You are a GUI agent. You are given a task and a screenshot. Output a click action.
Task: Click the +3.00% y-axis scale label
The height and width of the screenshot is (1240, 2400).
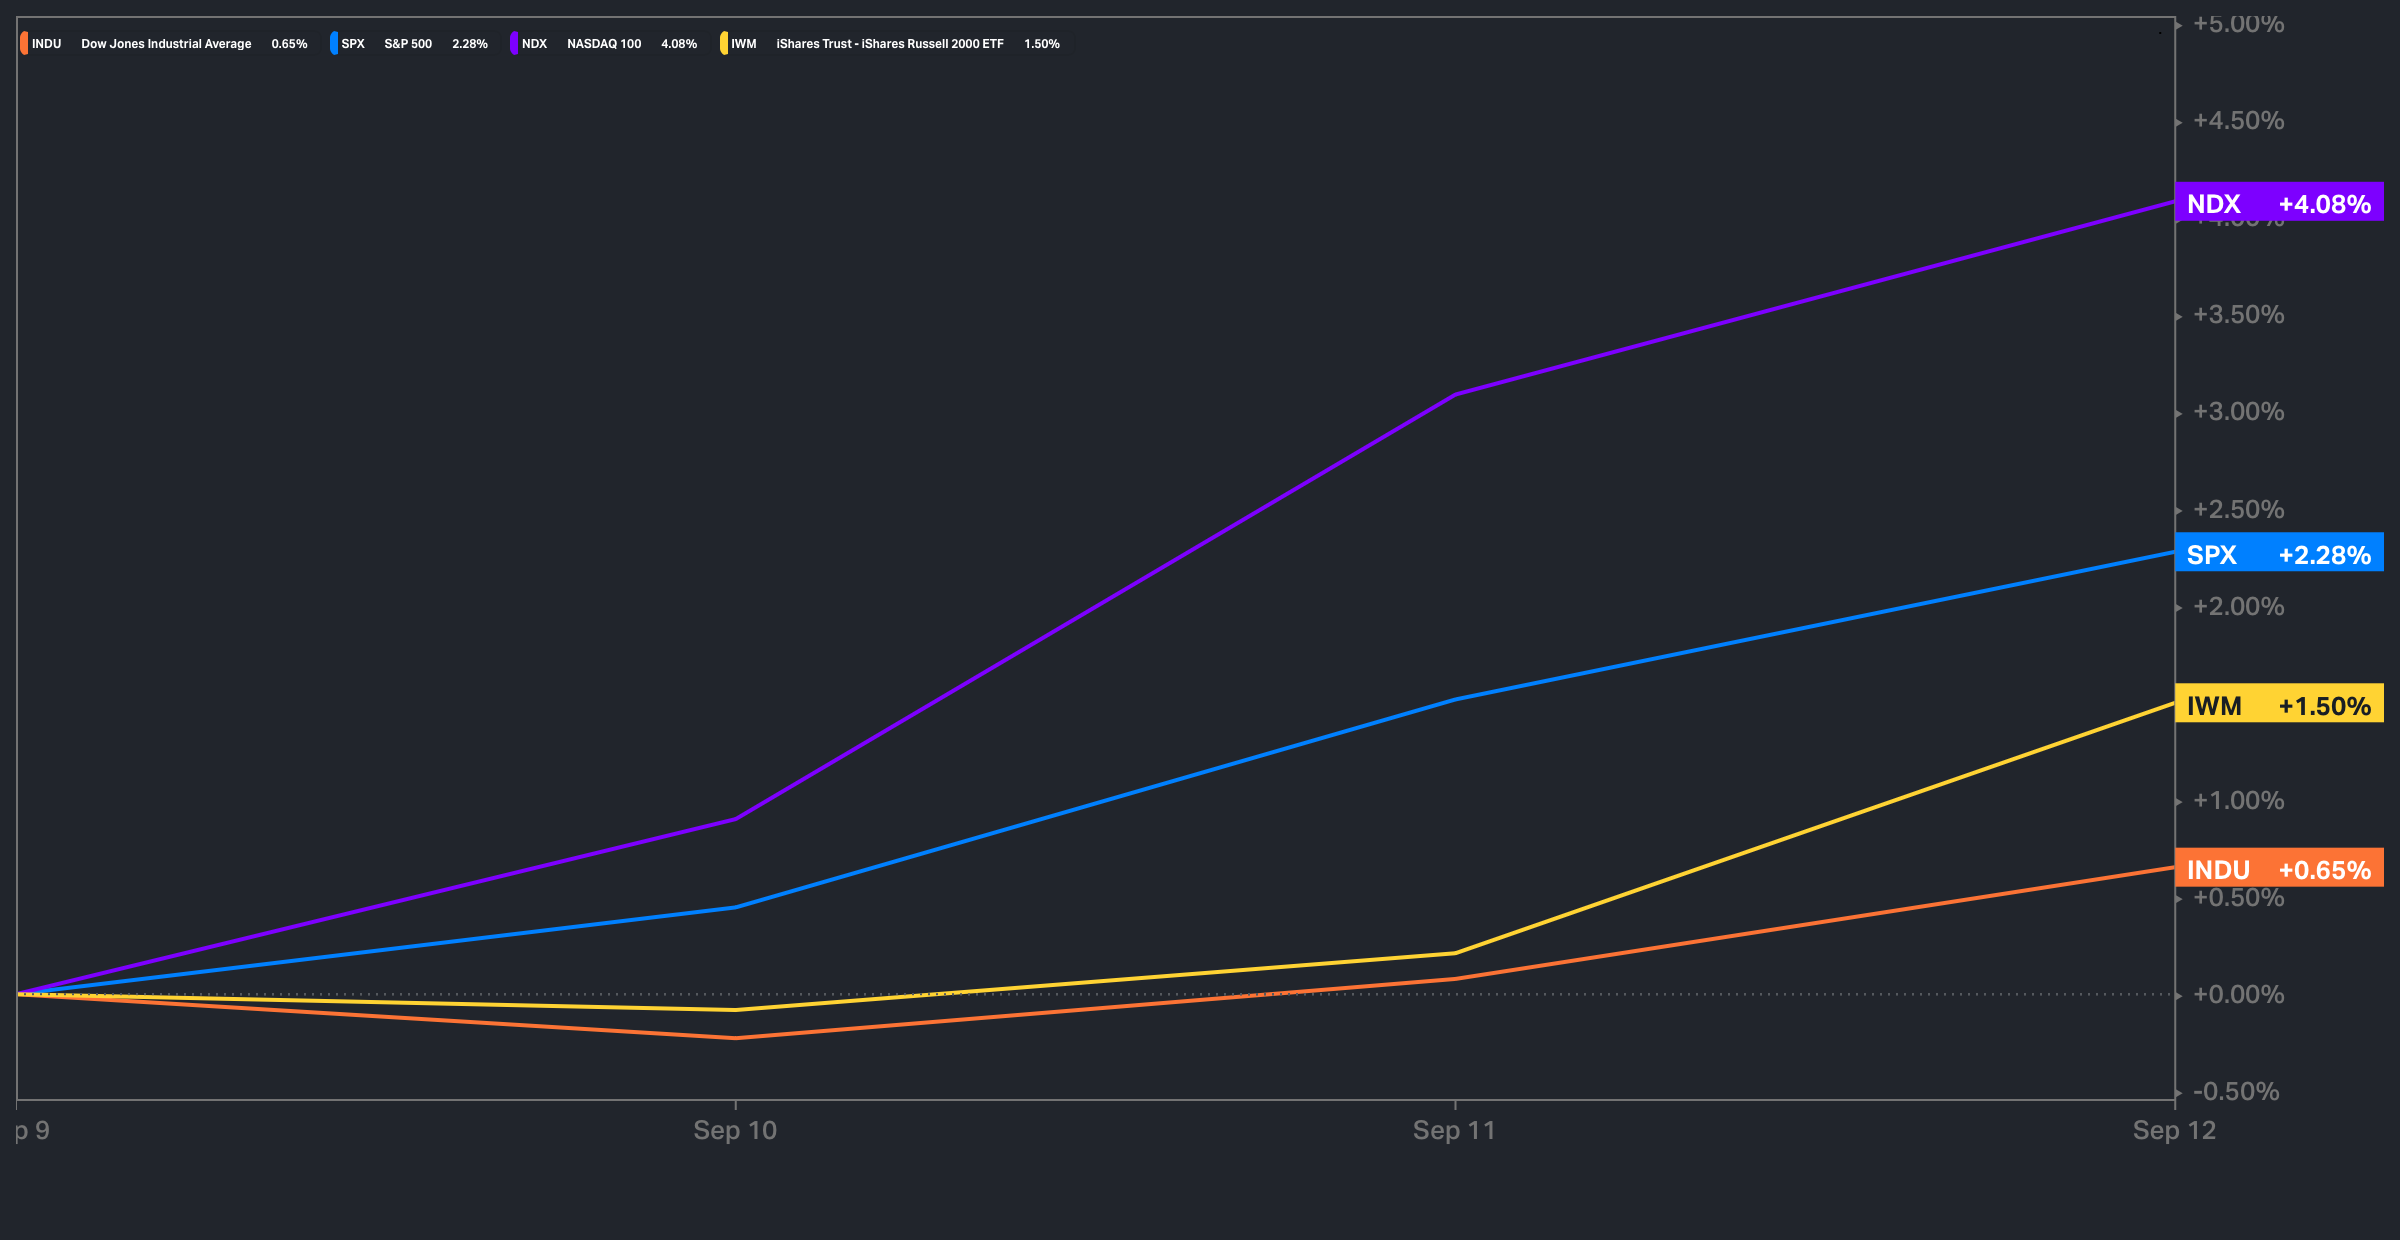click(2238, 412)
